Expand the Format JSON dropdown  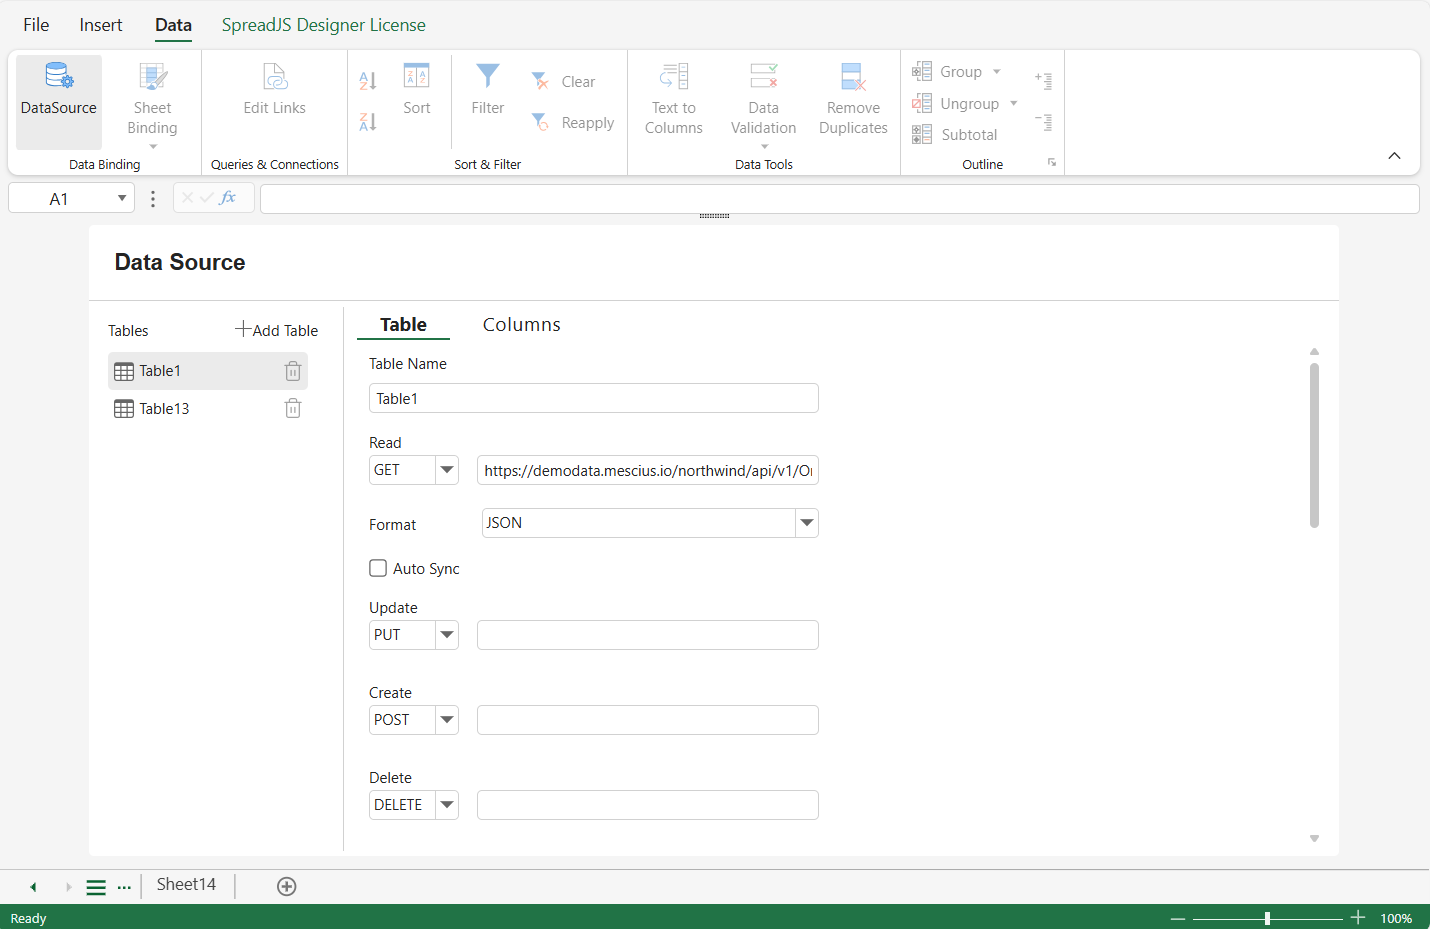807,523
